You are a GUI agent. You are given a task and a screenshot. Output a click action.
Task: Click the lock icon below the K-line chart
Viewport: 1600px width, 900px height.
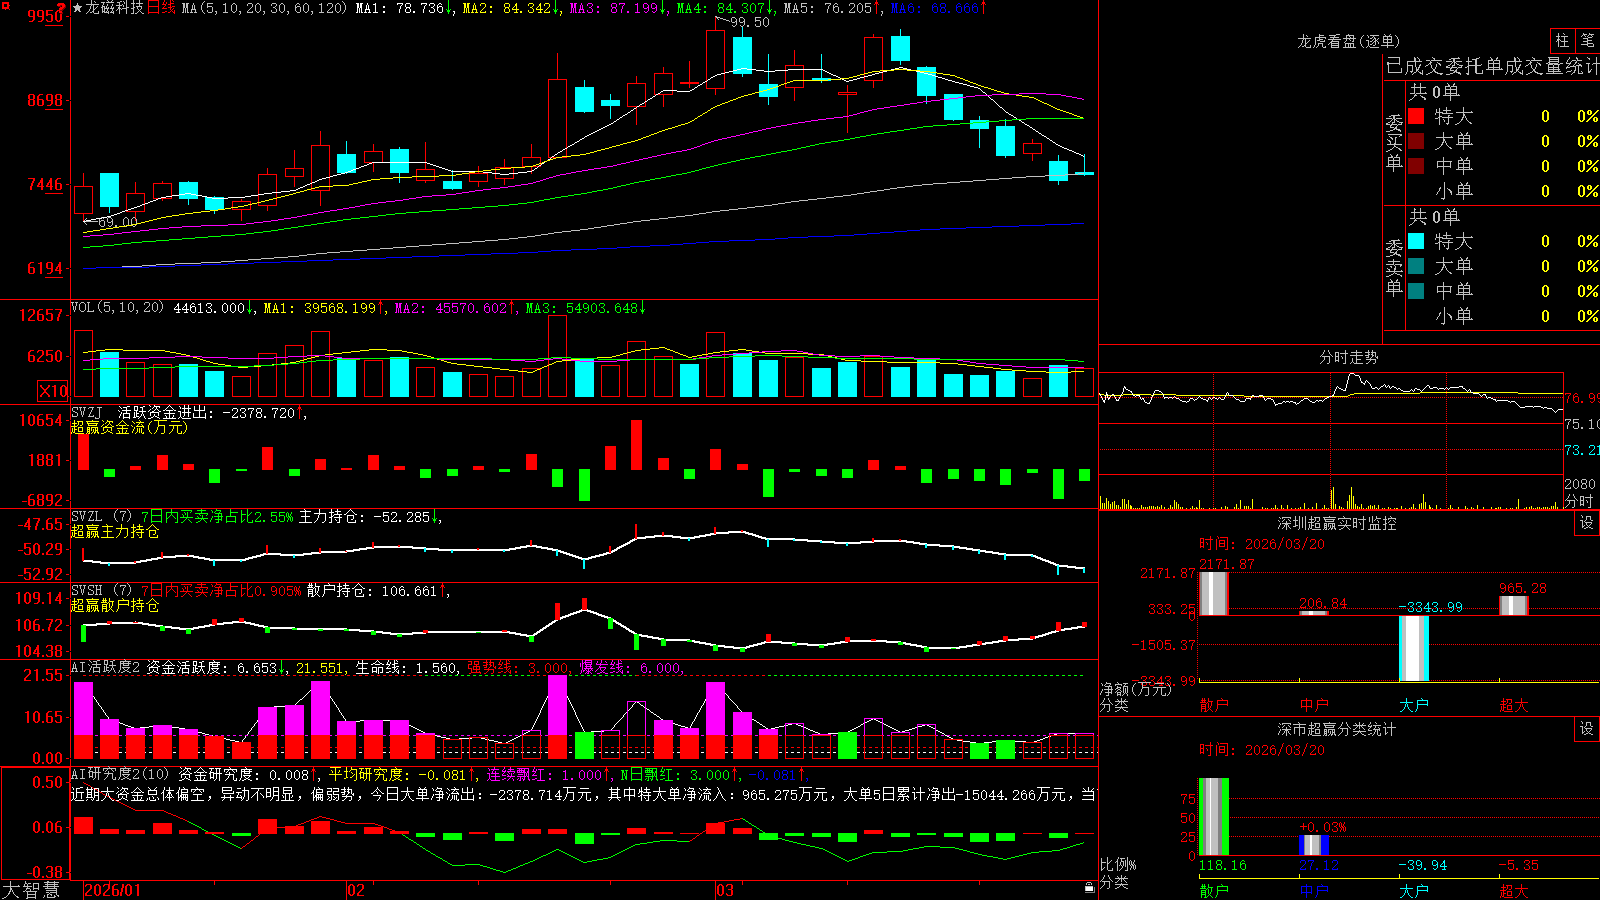pyautogui.click(x=1090, y=887)
